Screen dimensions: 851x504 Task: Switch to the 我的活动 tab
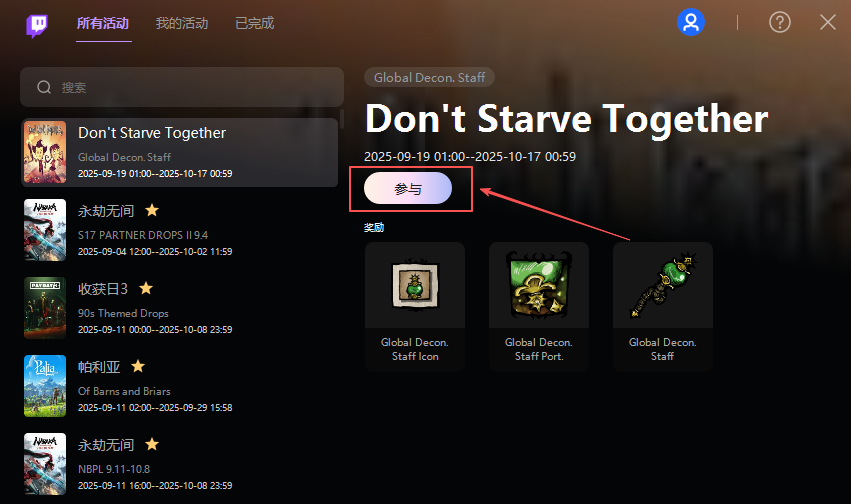(182, 23)
